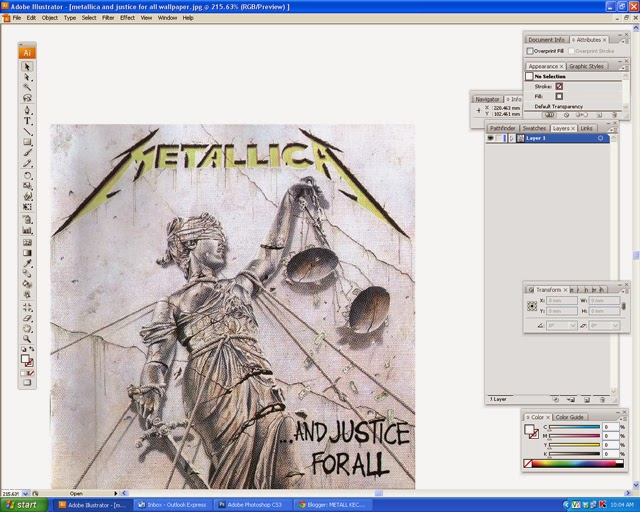Open the Object menu
This screenshot has height=512, width=640.
pos(50,18)
